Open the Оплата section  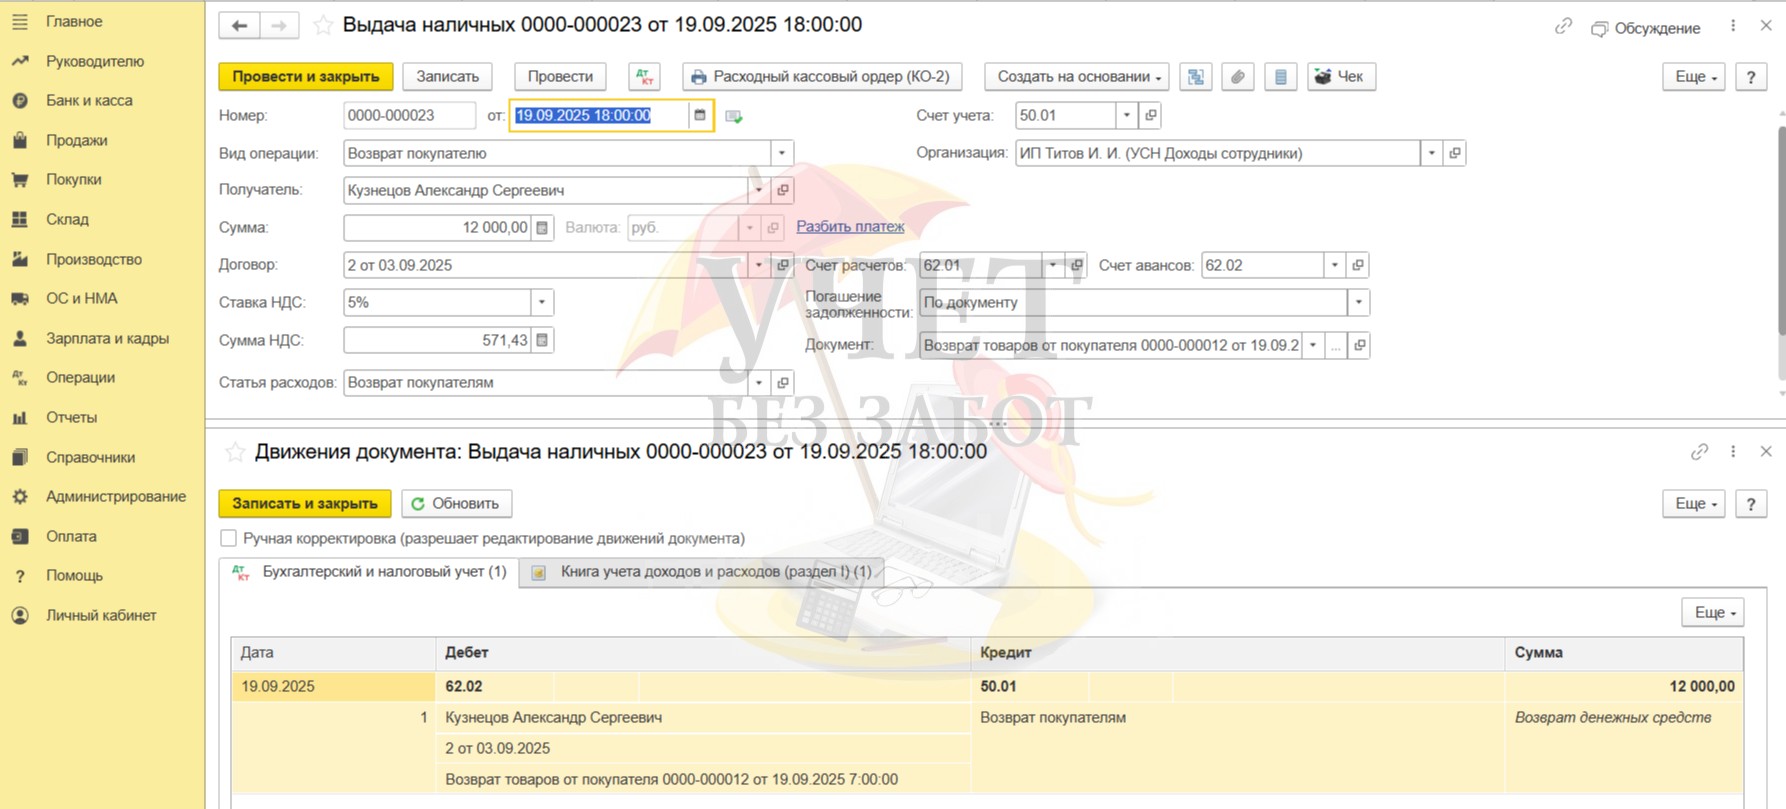[71, 536]
